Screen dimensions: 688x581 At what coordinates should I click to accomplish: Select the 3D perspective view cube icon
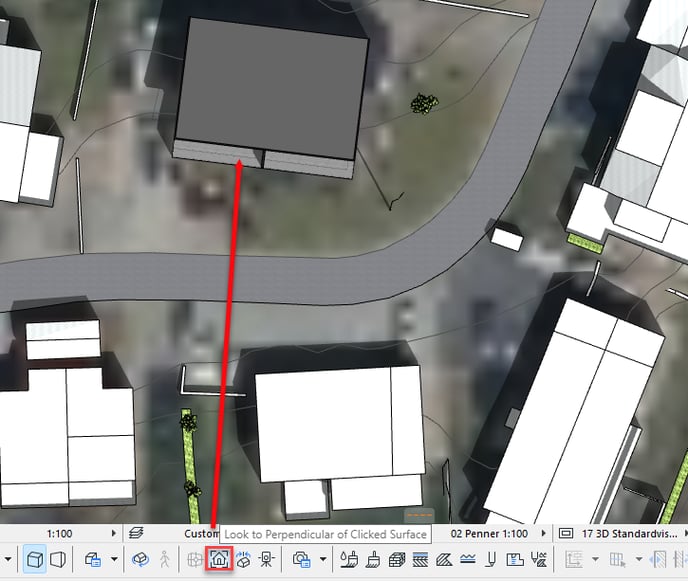[x=35, y=559]
